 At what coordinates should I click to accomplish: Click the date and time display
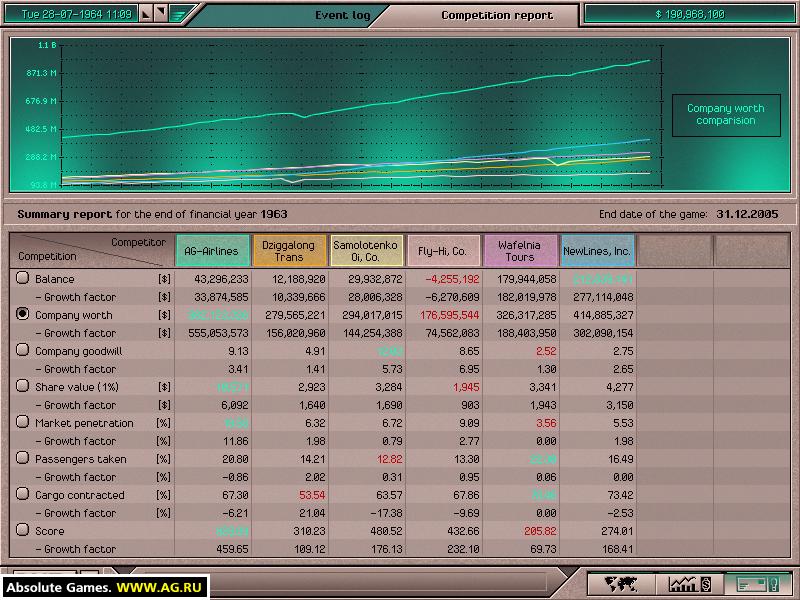coord(70,15)
